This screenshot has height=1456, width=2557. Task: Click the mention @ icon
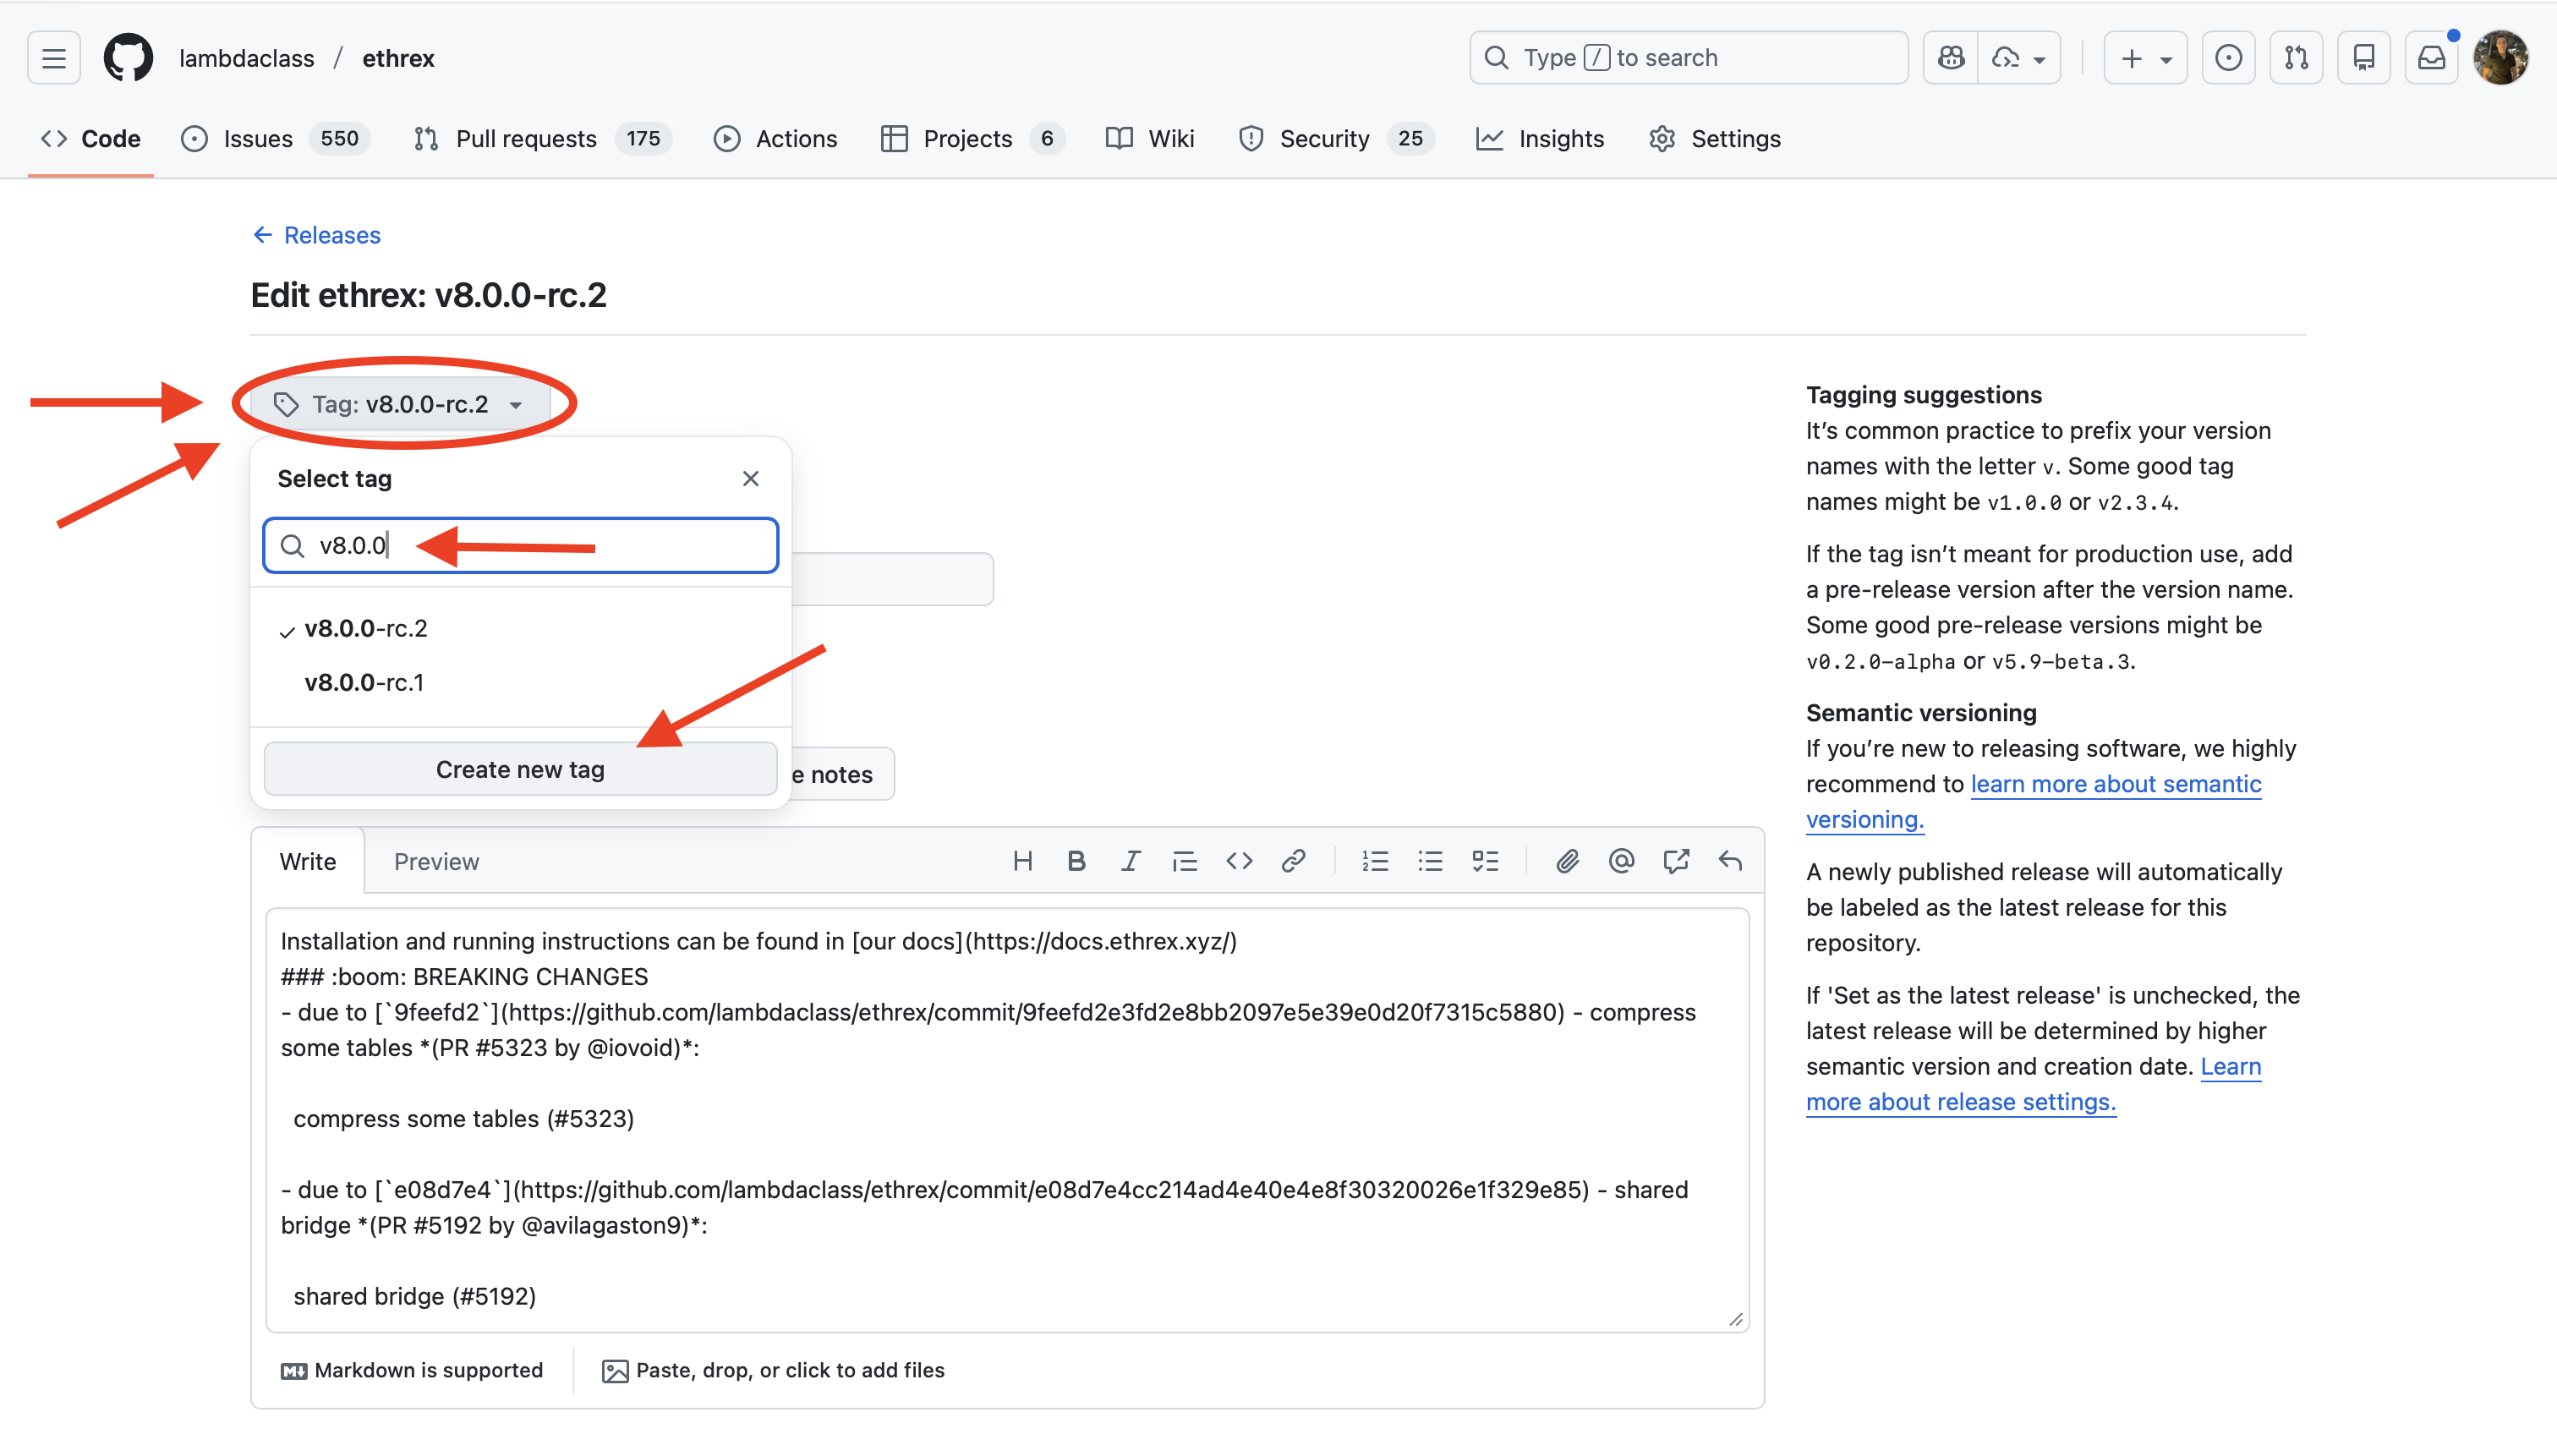pyautogui.click(x=1621, y=861)
